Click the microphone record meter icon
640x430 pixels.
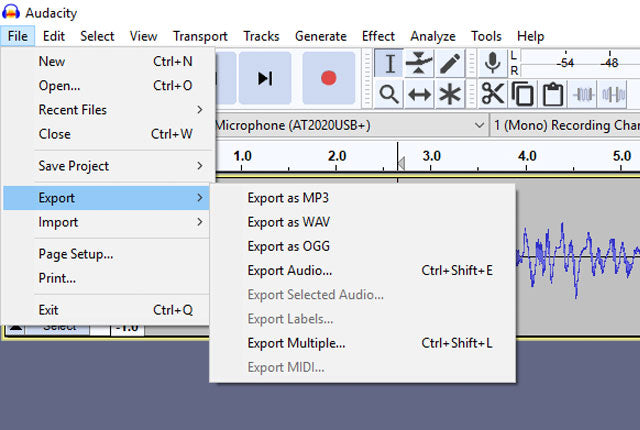[492, 63]
